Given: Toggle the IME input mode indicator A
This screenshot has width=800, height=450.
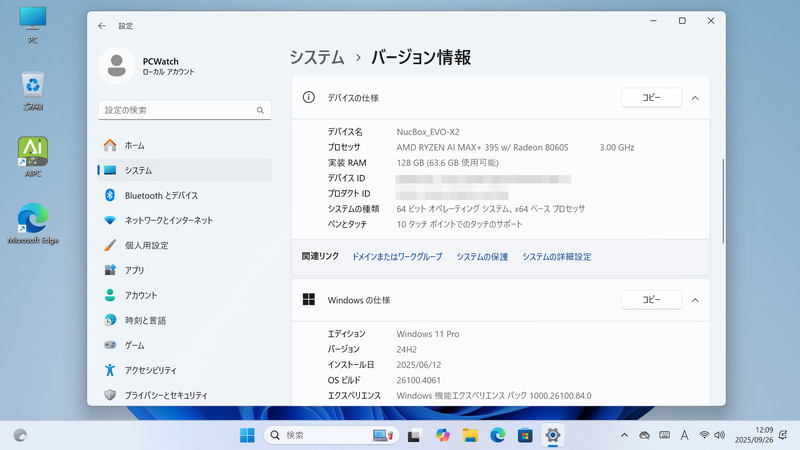Looking at the screenshot, I should coord(684,435).
